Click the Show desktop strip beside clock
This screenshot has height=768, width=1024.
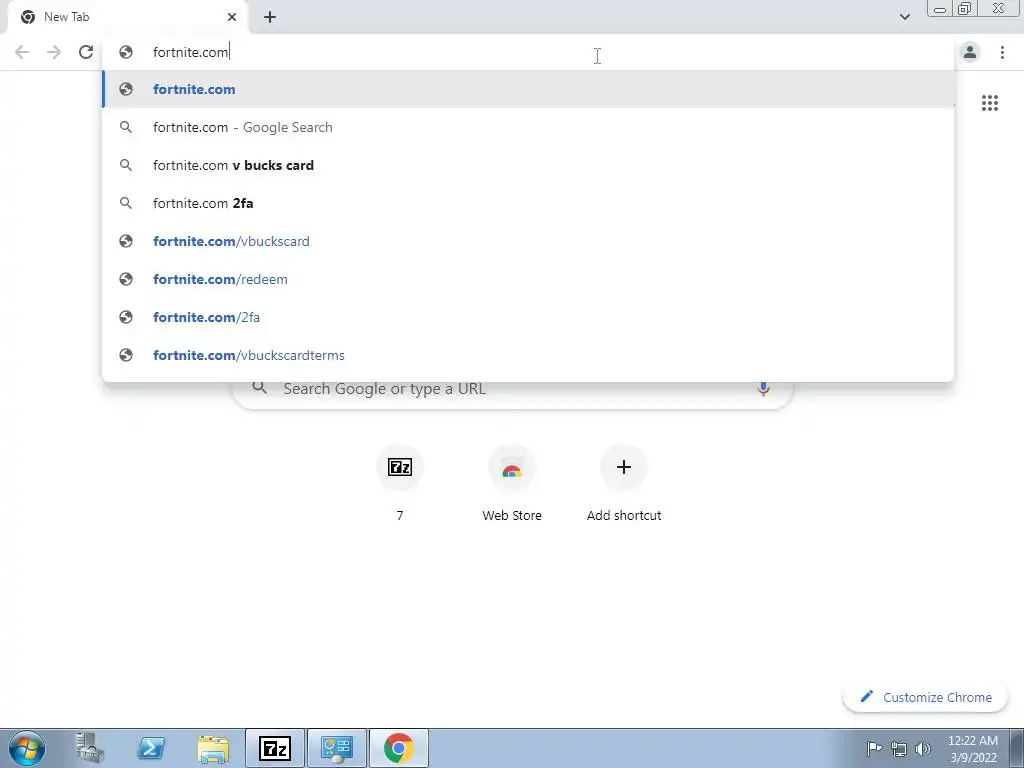[1016, 748]
